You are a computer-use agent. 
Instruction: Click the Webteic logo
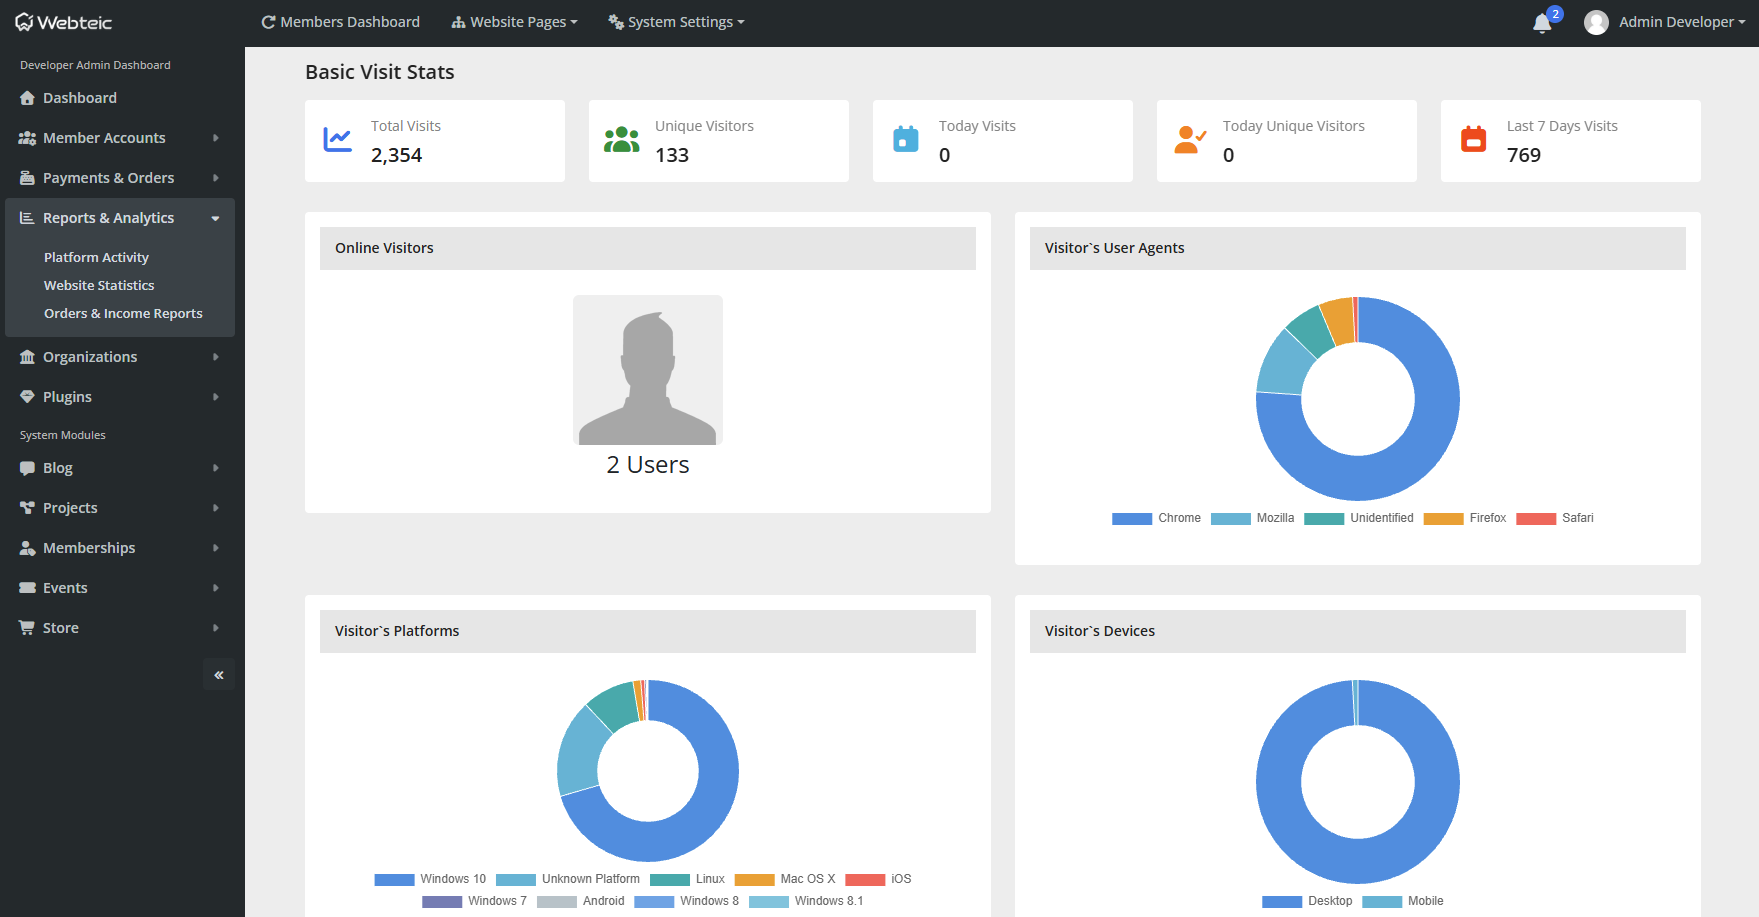tap(63, 22)
